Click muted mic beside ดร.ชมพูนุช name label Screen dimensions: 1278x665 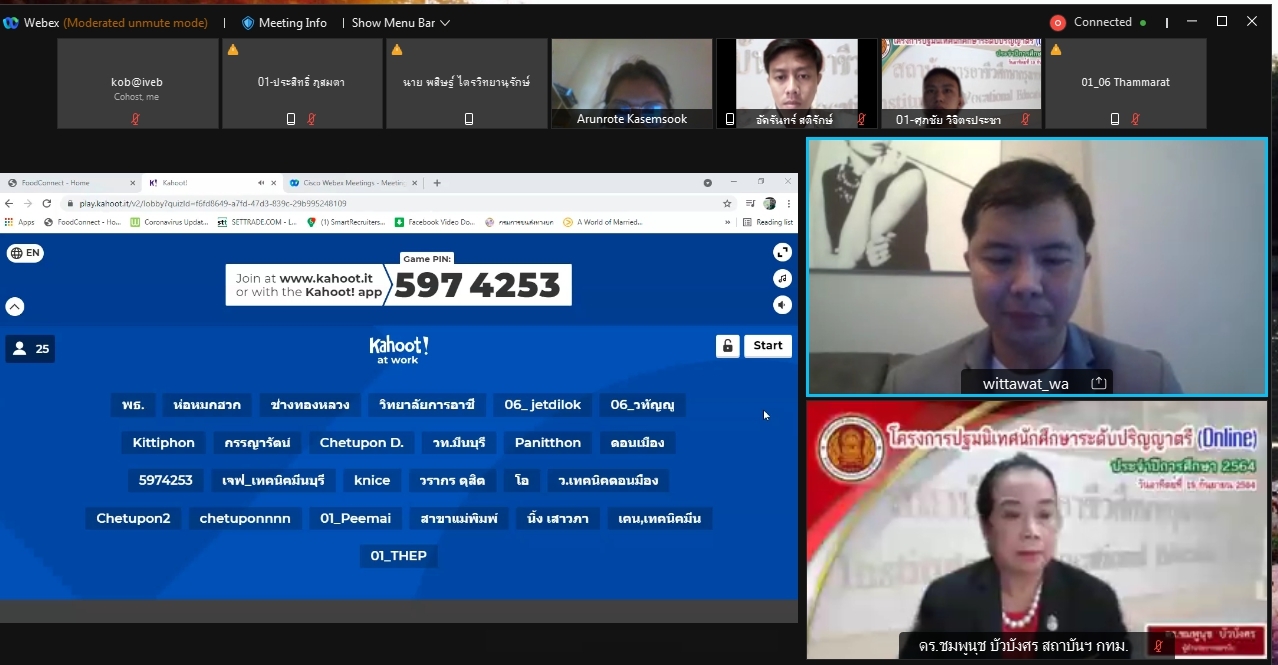(x=1158, y=646)
